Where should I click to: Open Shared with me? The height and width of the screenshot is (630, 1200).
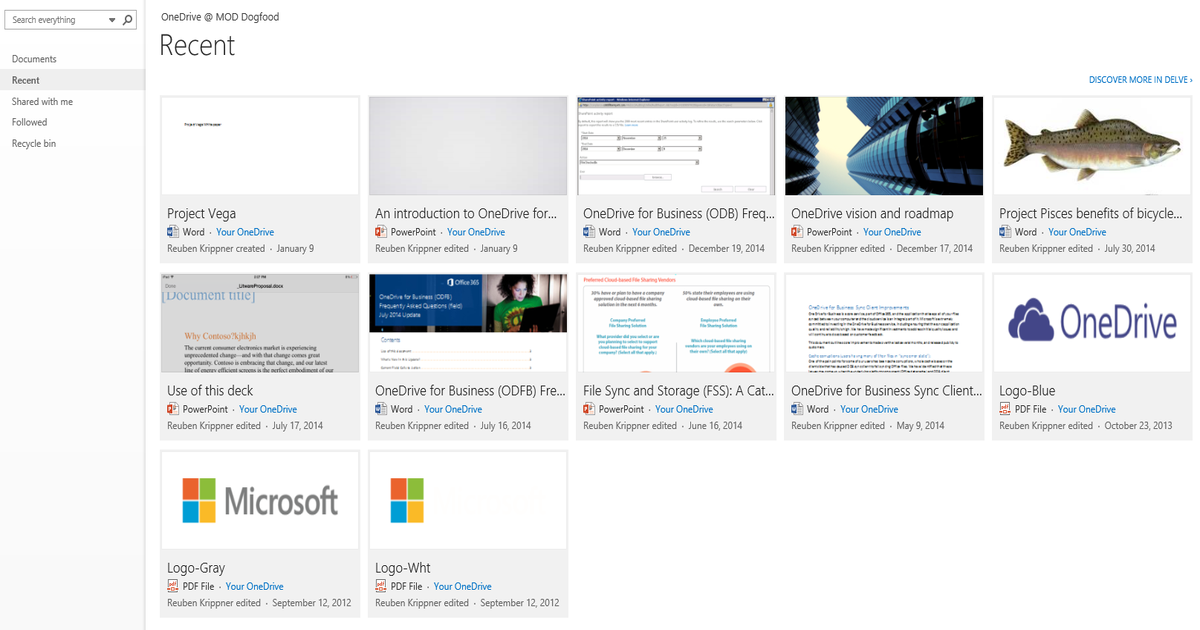tap(42, 101)
